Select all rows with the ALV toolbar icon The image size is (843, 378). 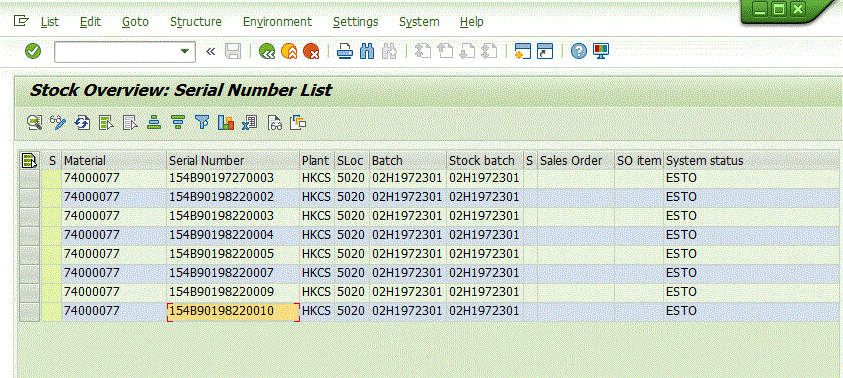tap(106, 123)
